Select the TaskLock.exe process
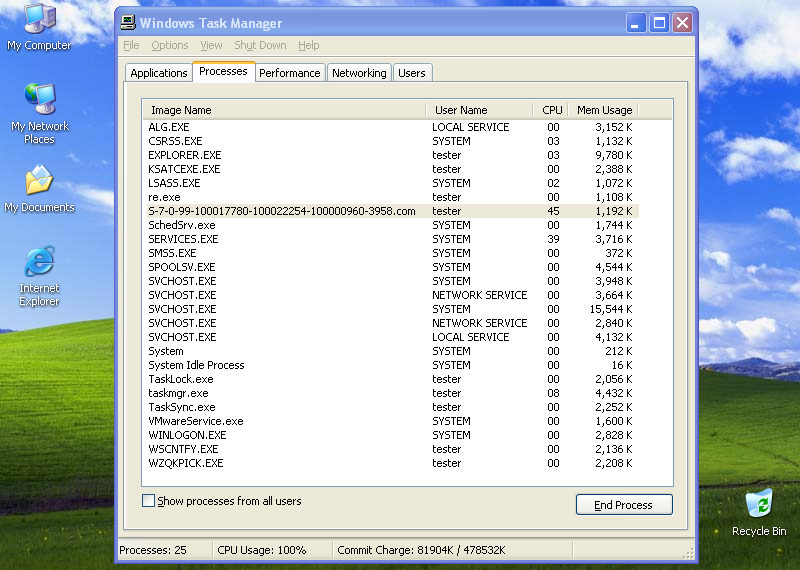The image size is (800, 570). [x=392, y=379]
